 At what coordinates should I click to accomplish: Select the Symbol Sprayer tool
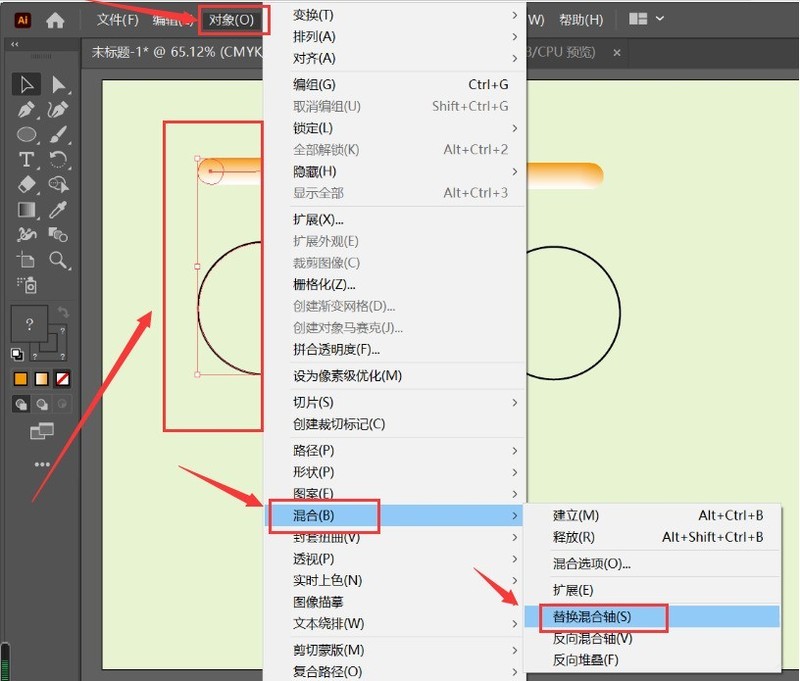coord(27,285)
